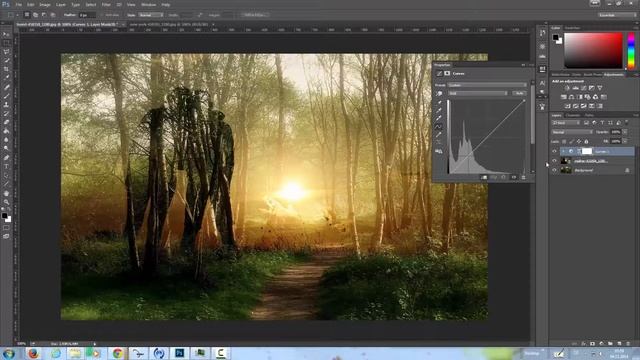Switch to the Channels tab
Image resolution: width=640 pixels, height=360 pixels.
tap(573, 116)
